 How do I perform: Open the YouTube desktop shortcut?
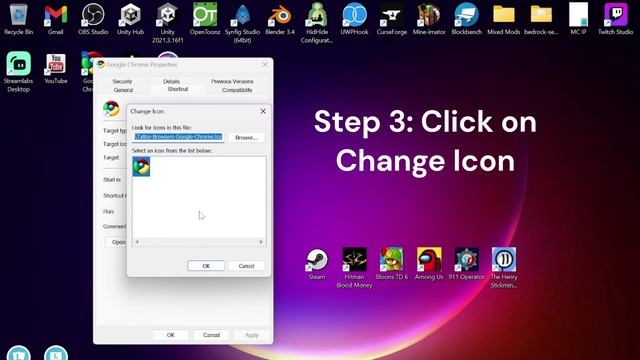pyautogui.click(x=56, y=68)
